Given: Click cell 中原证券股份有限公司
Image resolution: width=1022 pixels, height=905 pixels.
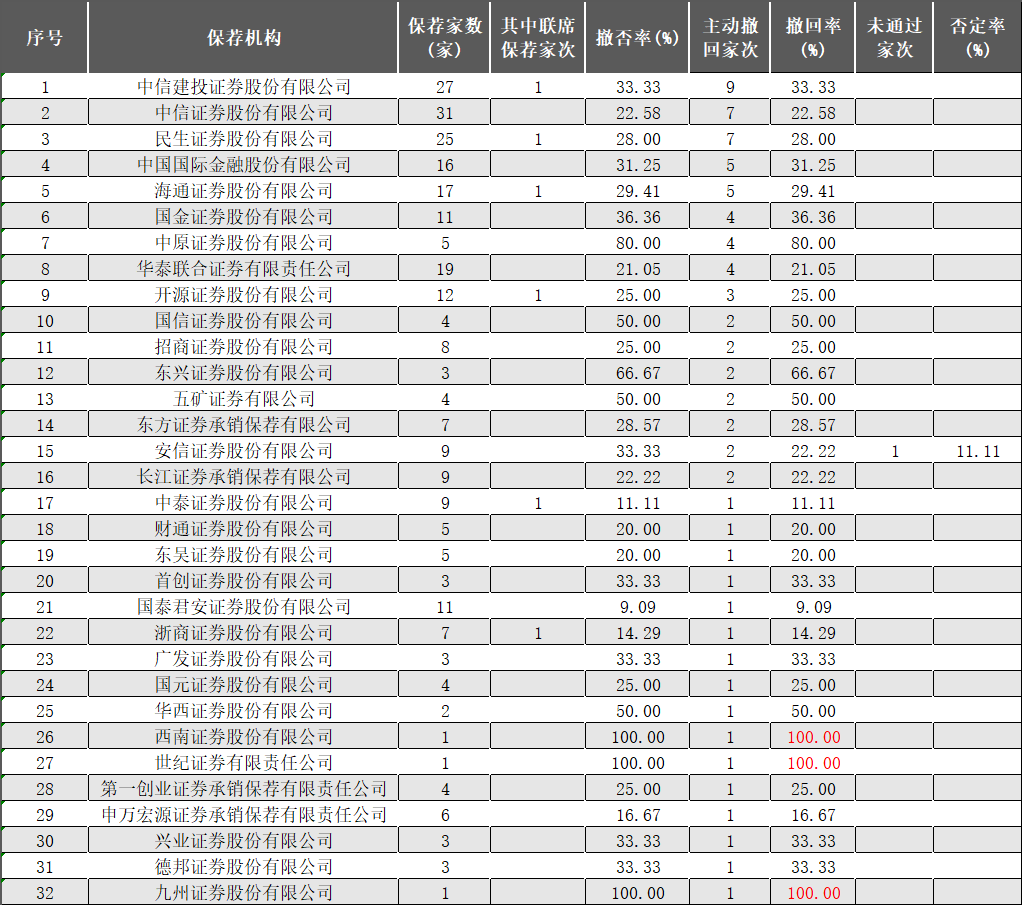Looking at the screenshot, I should tap(243, 243).
